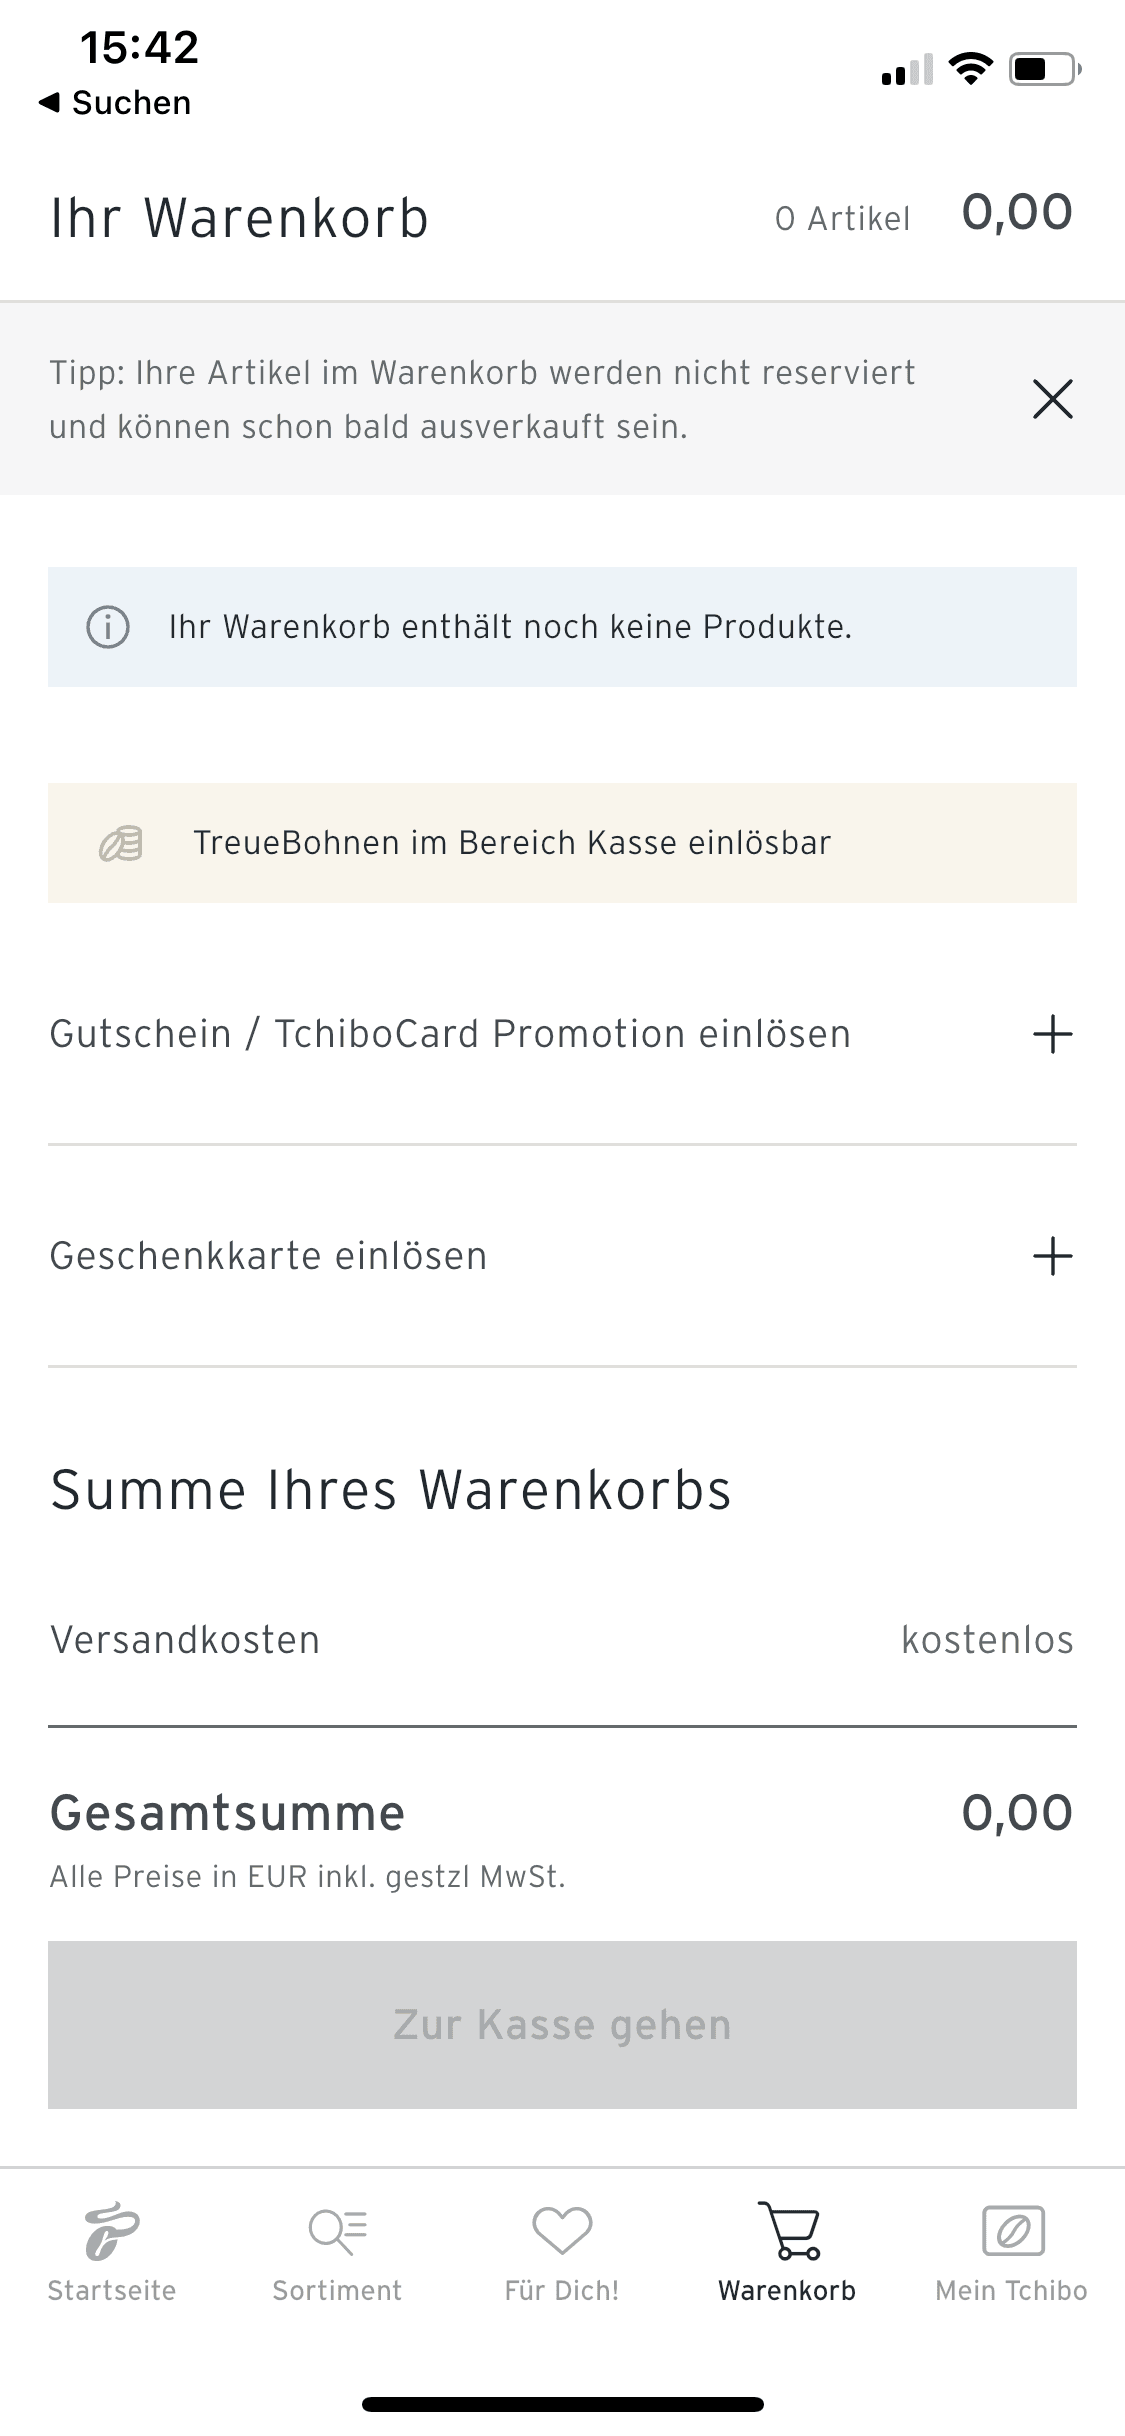Expand Gutschein / TchiboCard Promotion einlösen
Viewport: 1125px width, 2436px height.
click(x=1052, y=1034)
